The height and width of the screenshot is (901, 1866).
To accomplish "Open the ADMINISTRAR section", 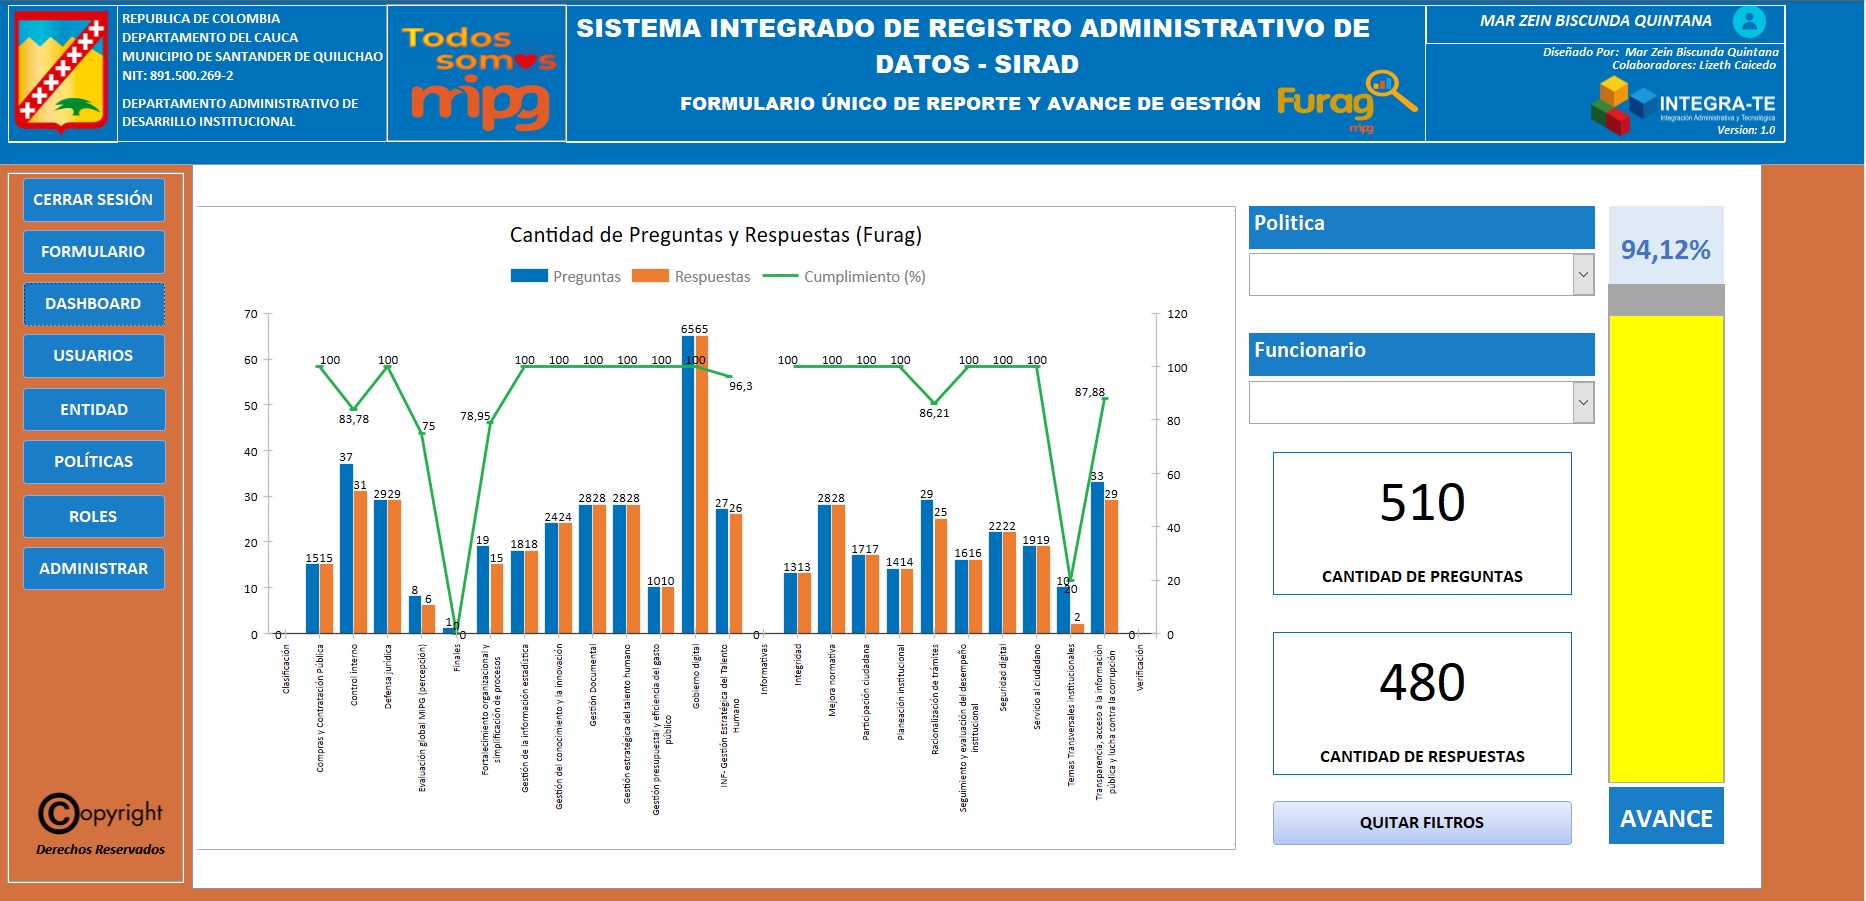I will coord(93,569).
